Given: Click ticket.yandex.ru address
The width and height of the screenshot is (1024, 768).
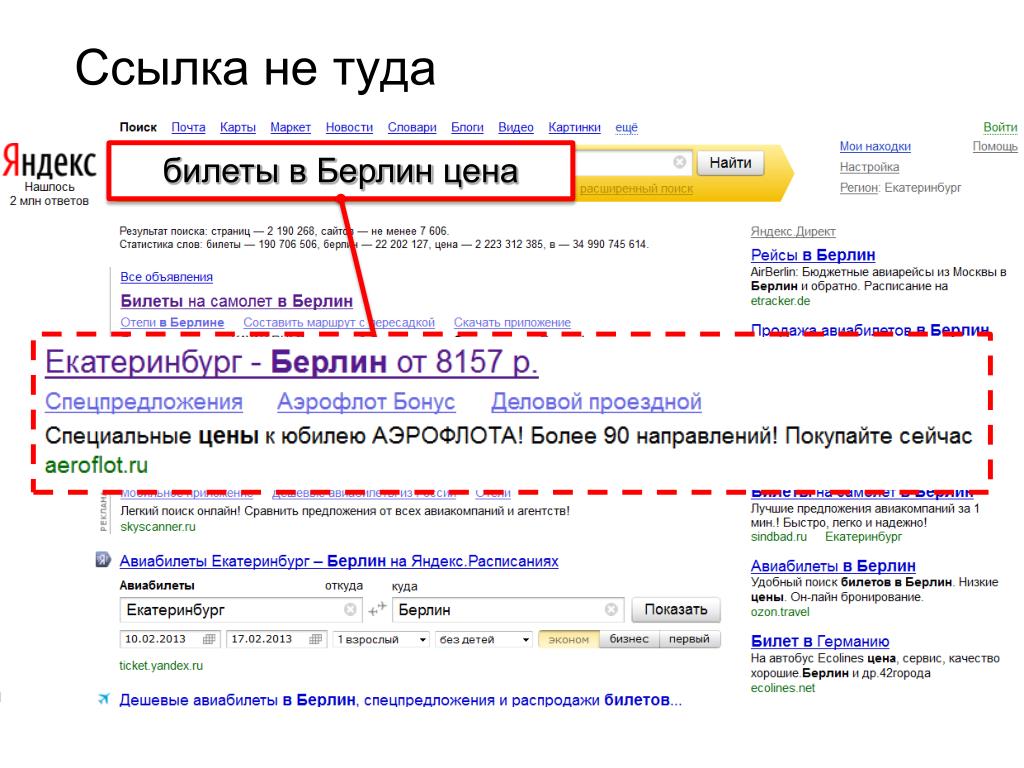Looking at the screenshot, I should [161, 665].
